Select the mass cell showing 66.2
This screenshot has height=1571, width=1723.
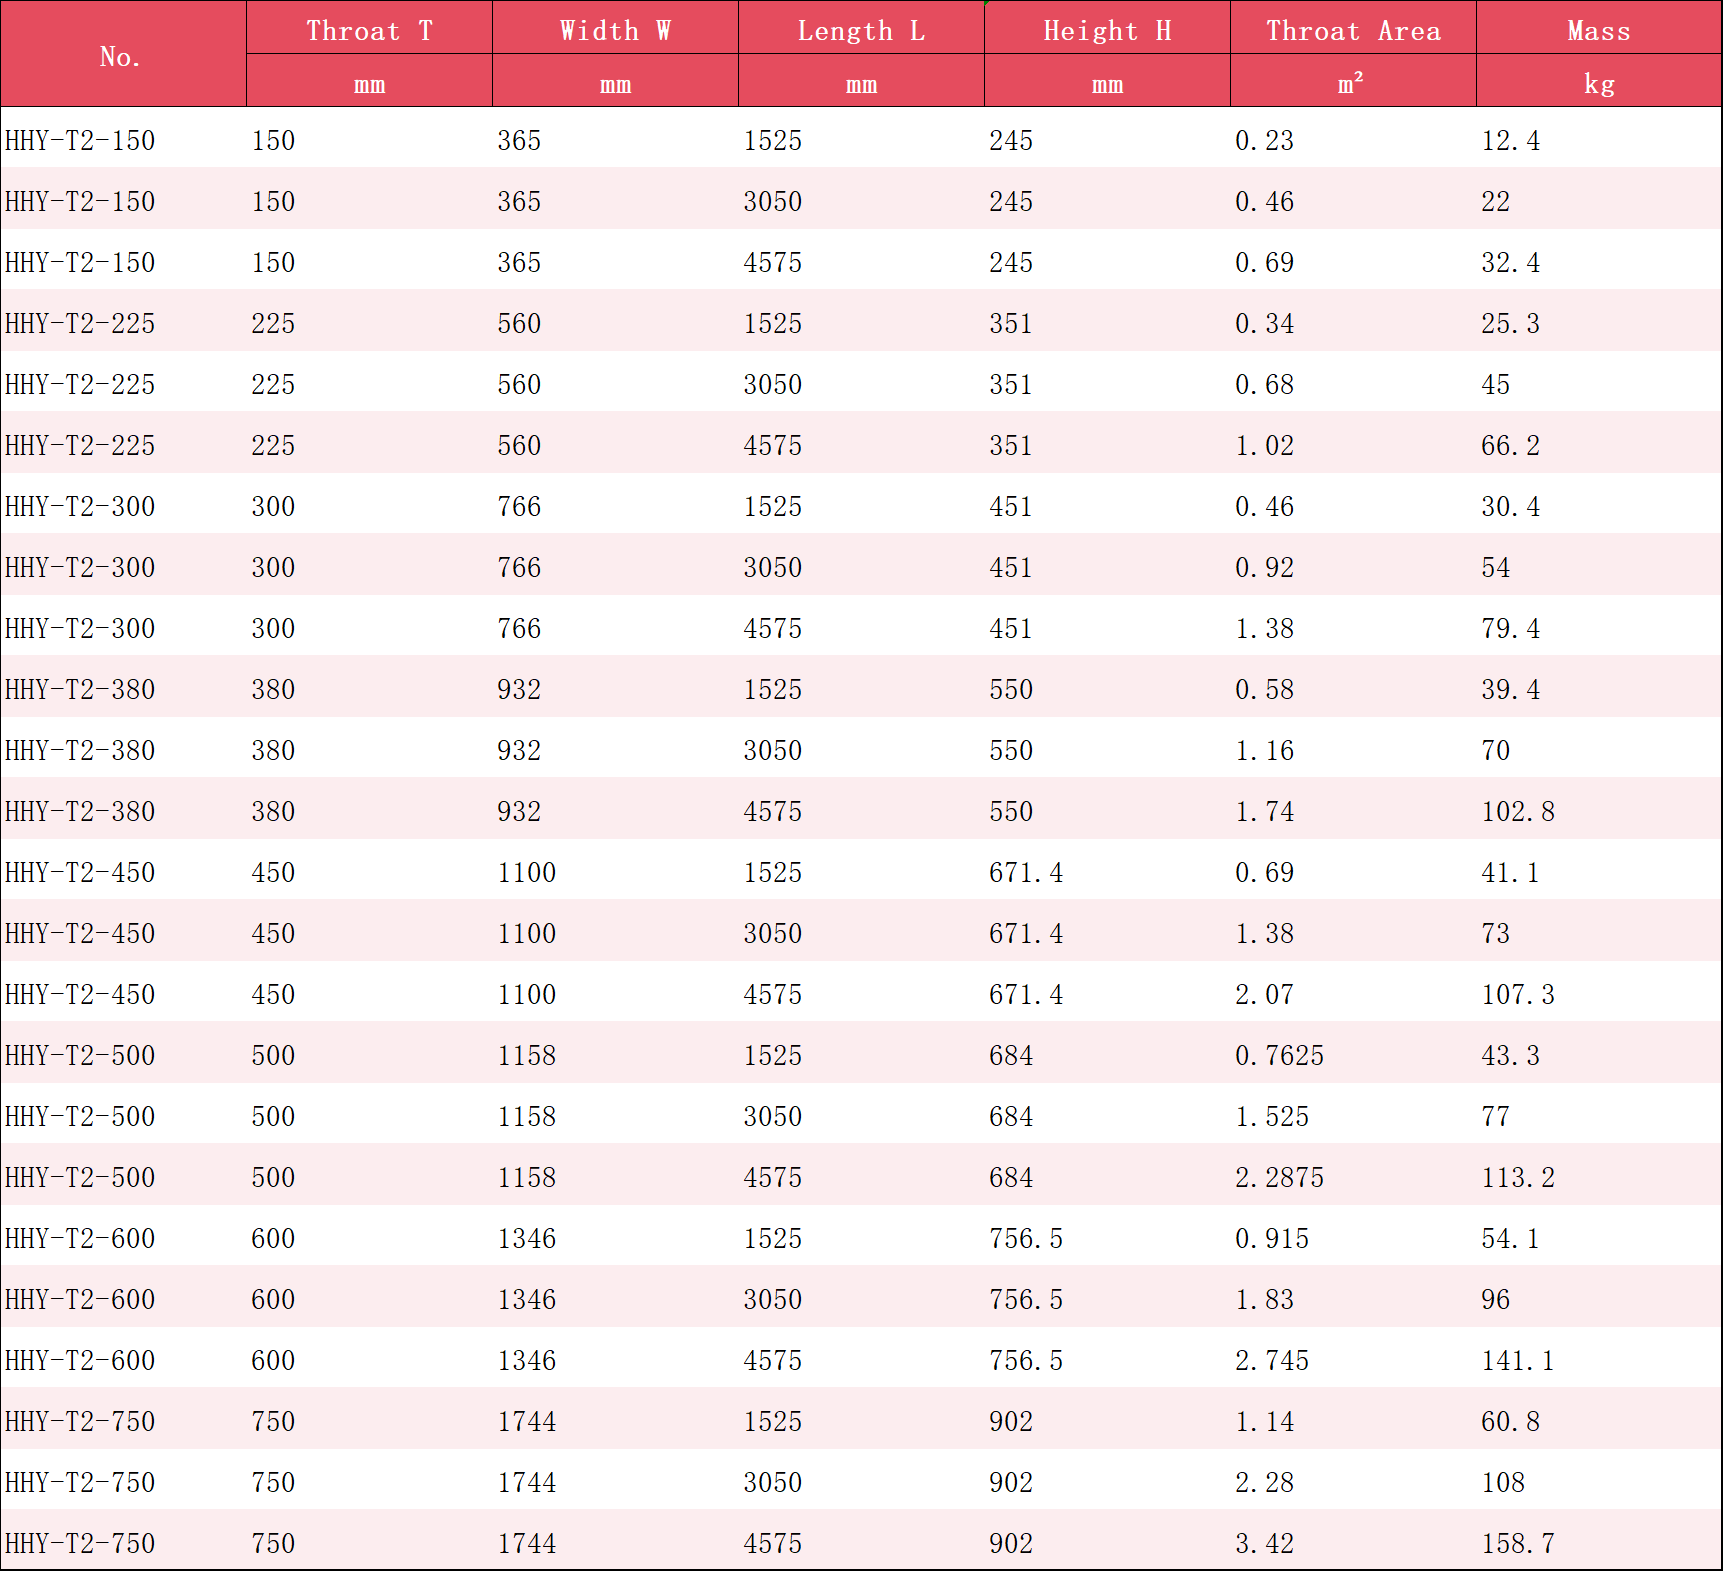pyautogui.click(x=1510, y=446)
